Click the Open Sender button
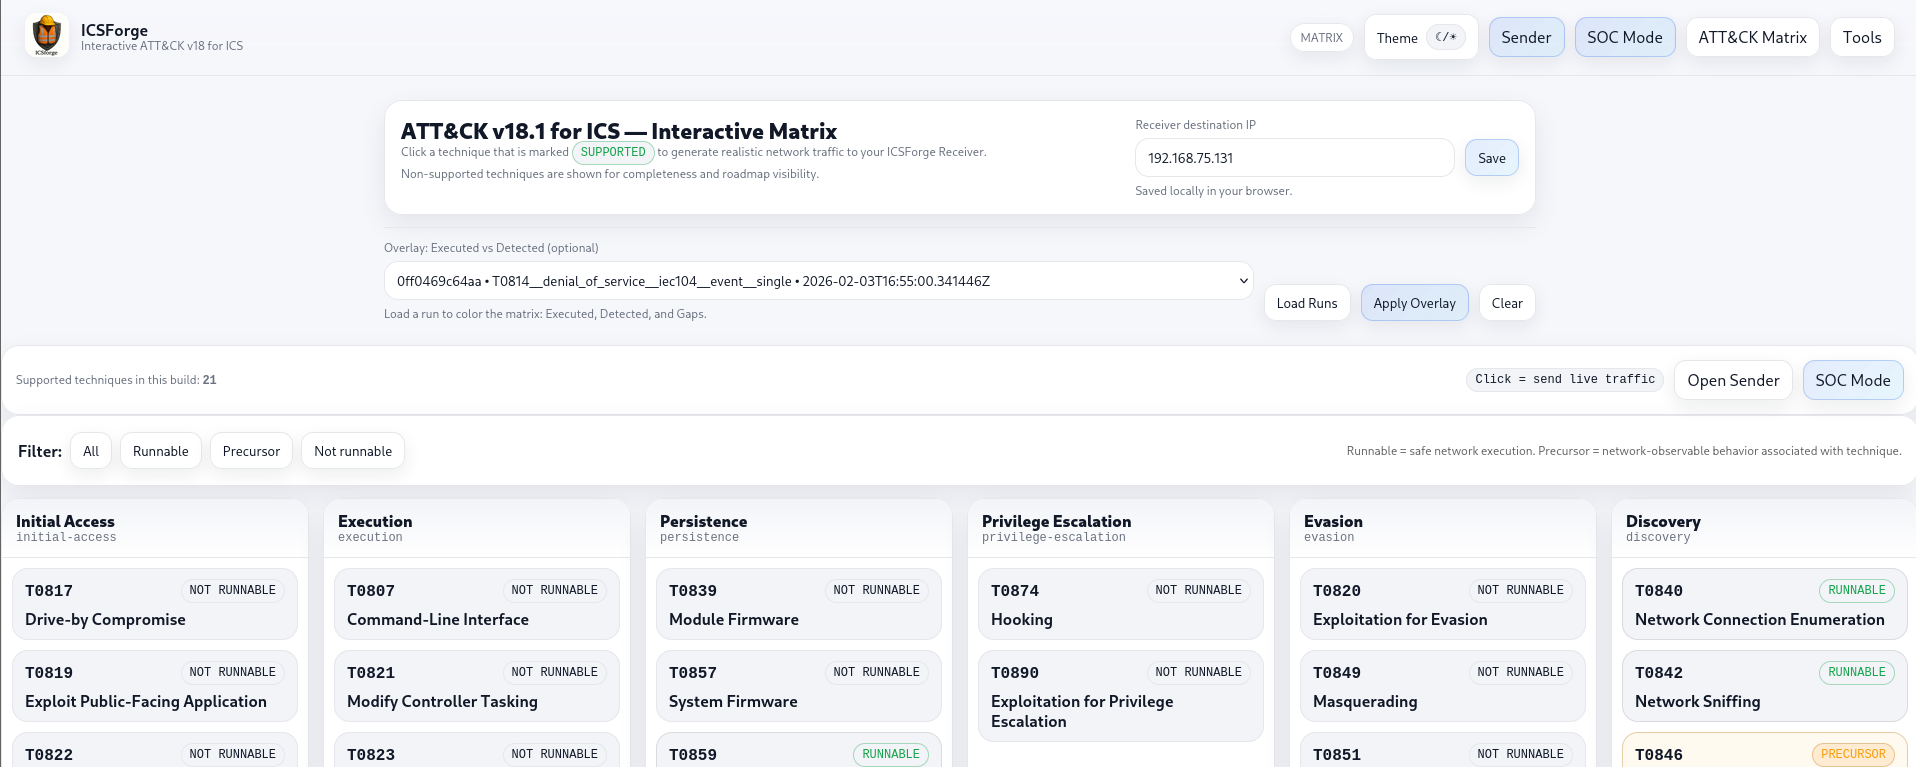The height and width of the screenshot is (767, 1916). coord(1732,380)
